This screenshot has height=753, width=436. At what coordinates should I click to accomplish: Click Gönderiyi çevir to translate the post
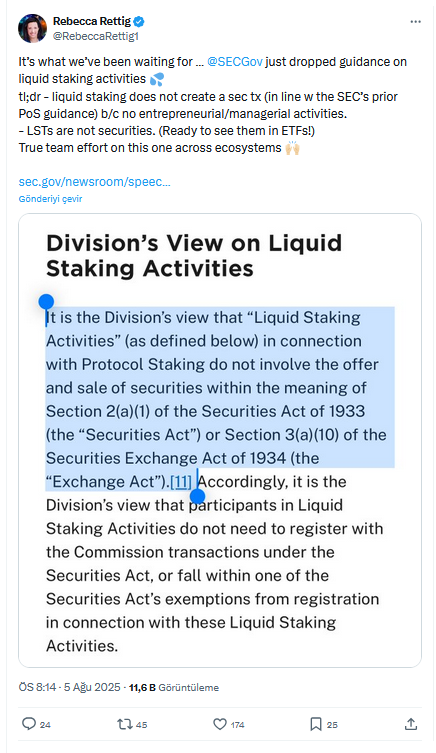[50, 199]
